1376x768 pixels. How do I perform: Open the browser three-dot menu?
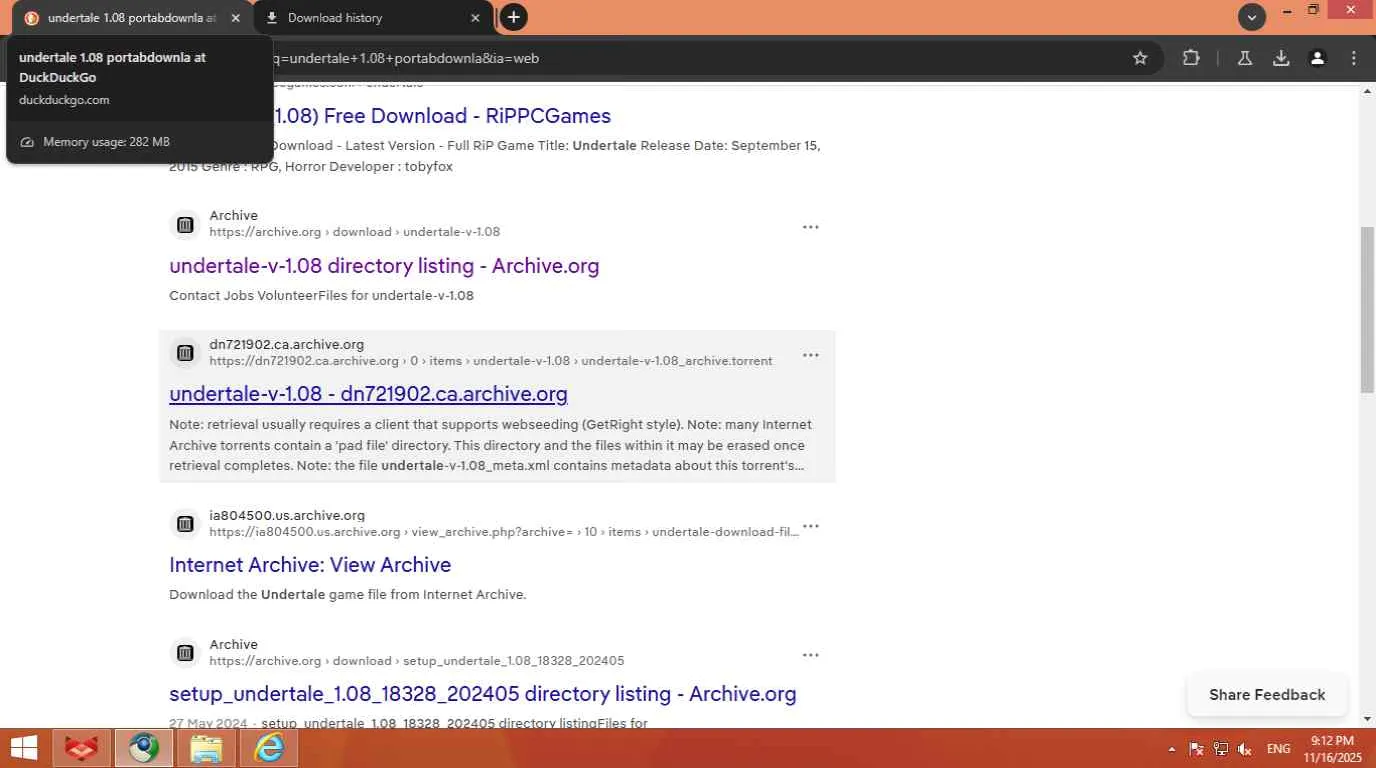pos(1354,58)
